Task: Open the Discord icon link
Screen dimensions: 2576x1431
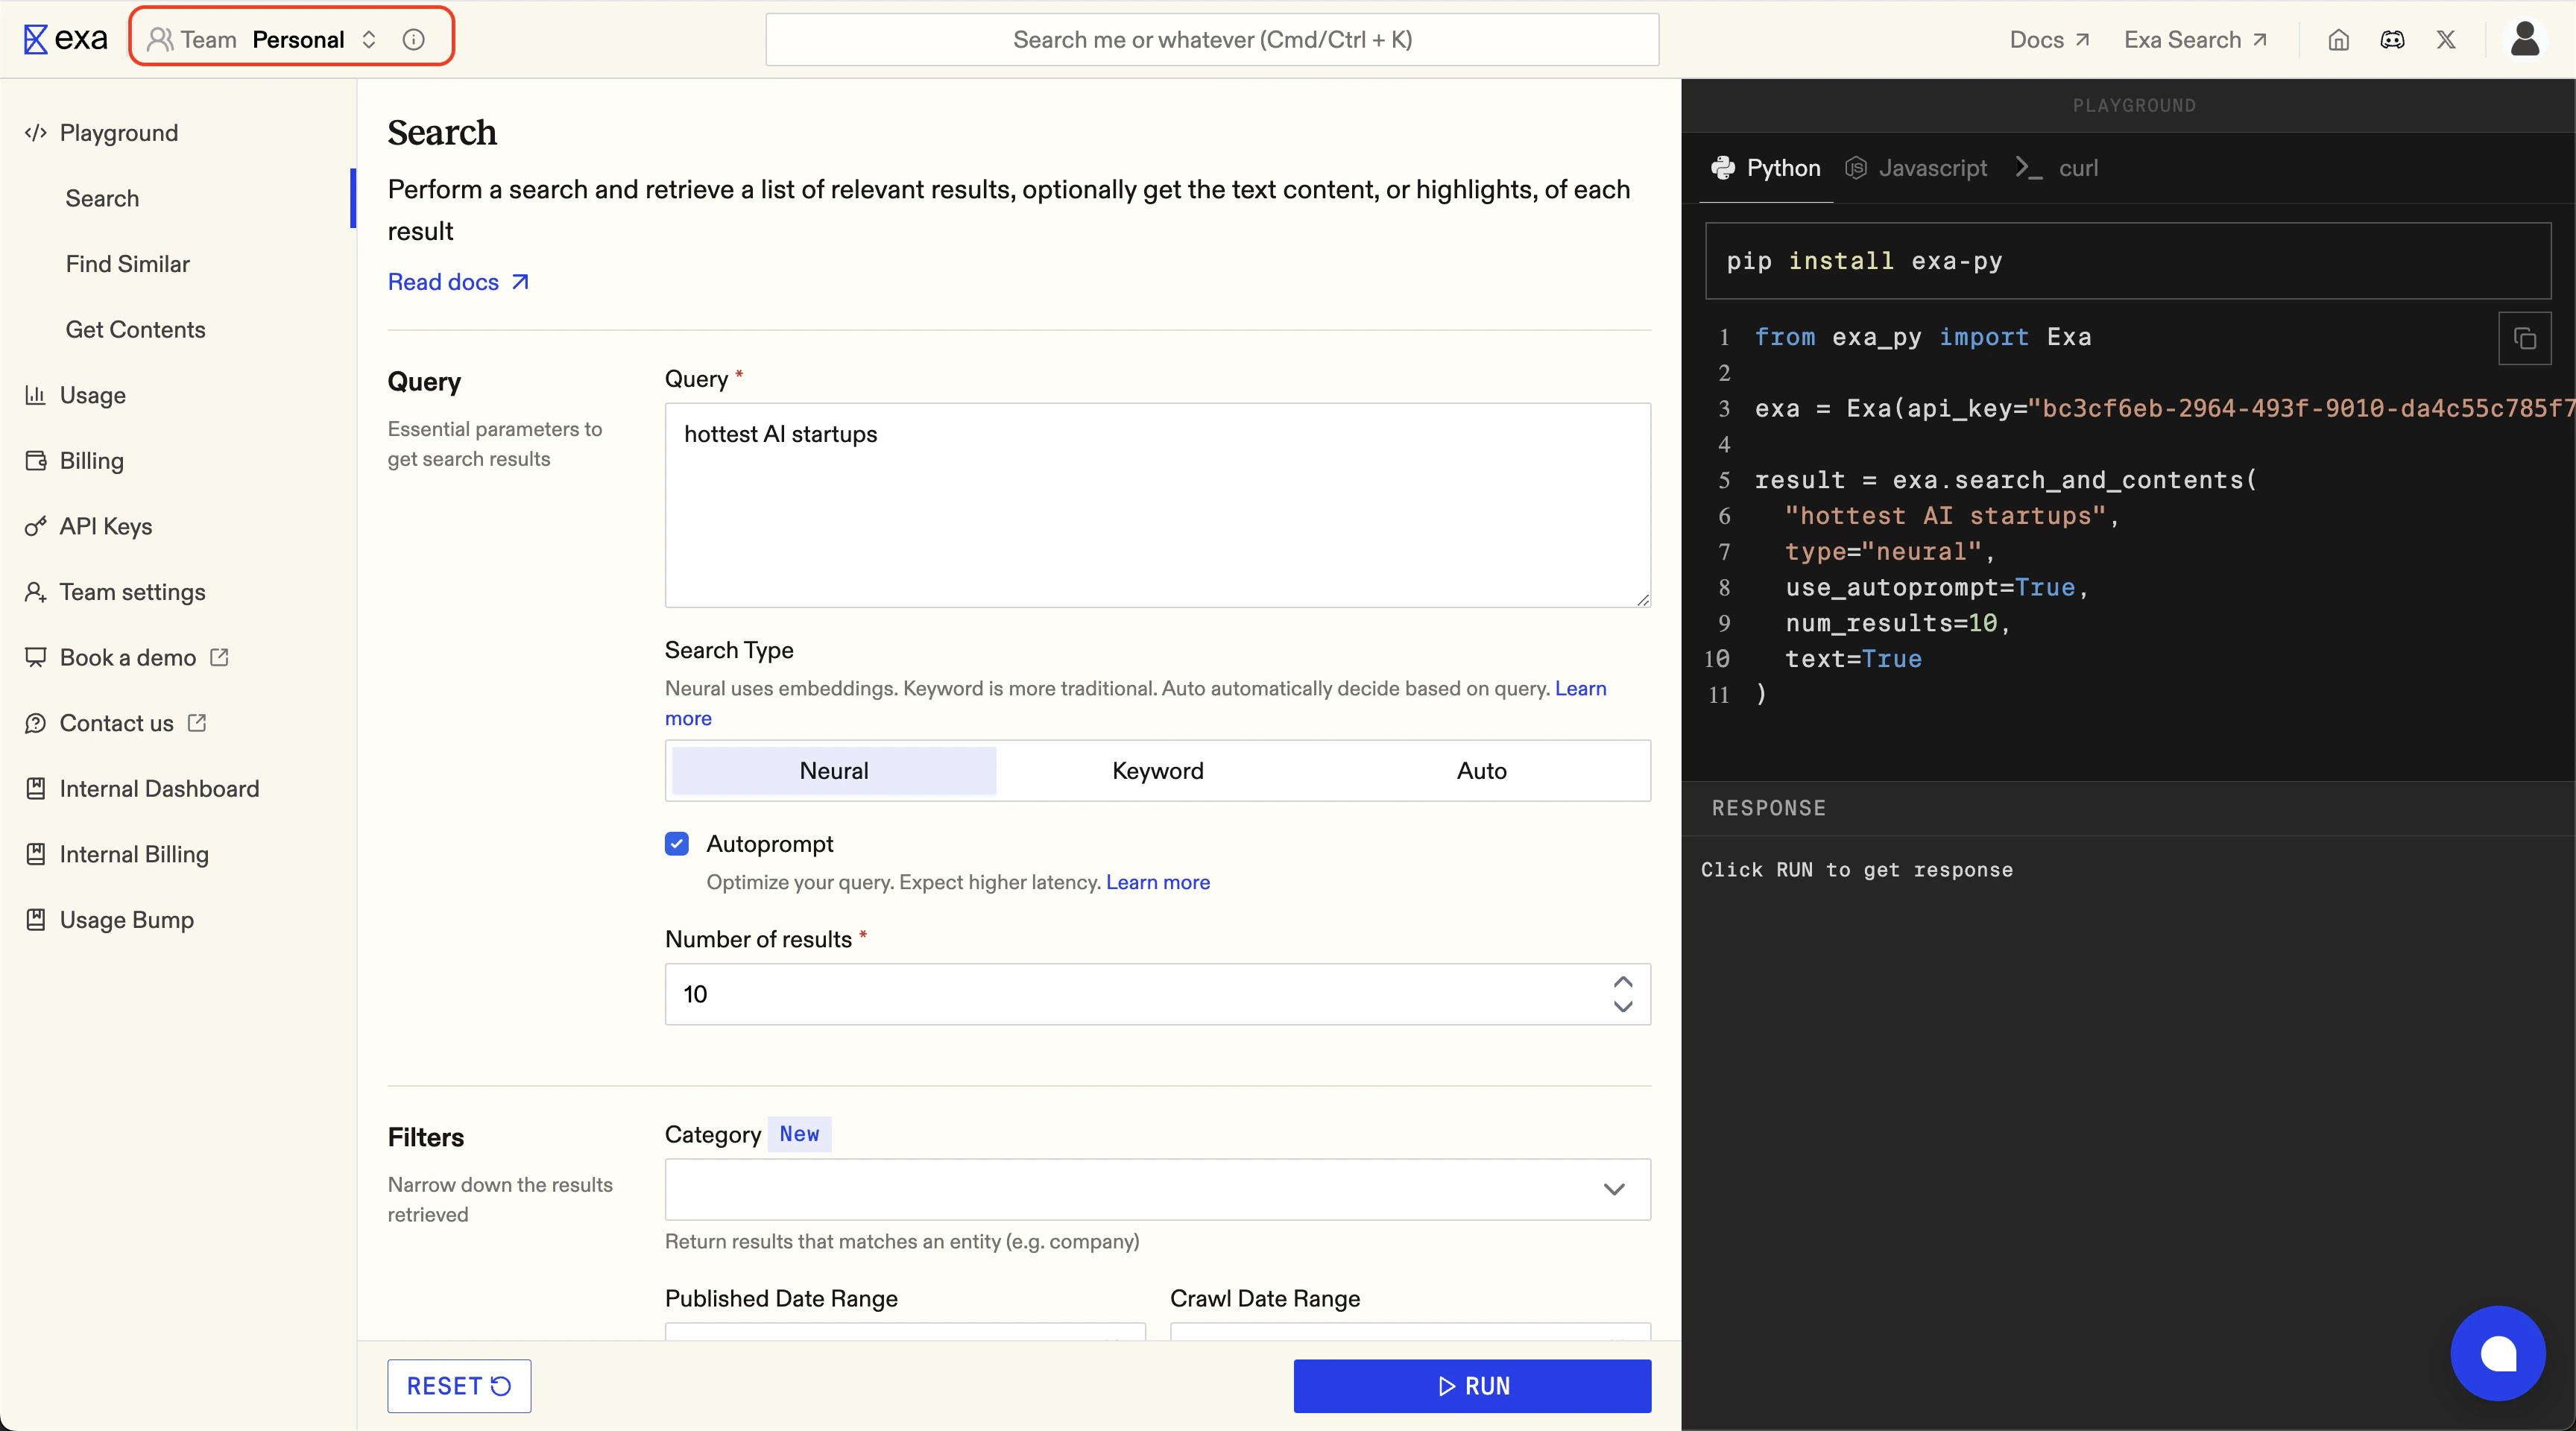Action: (x=2392, y=40)
